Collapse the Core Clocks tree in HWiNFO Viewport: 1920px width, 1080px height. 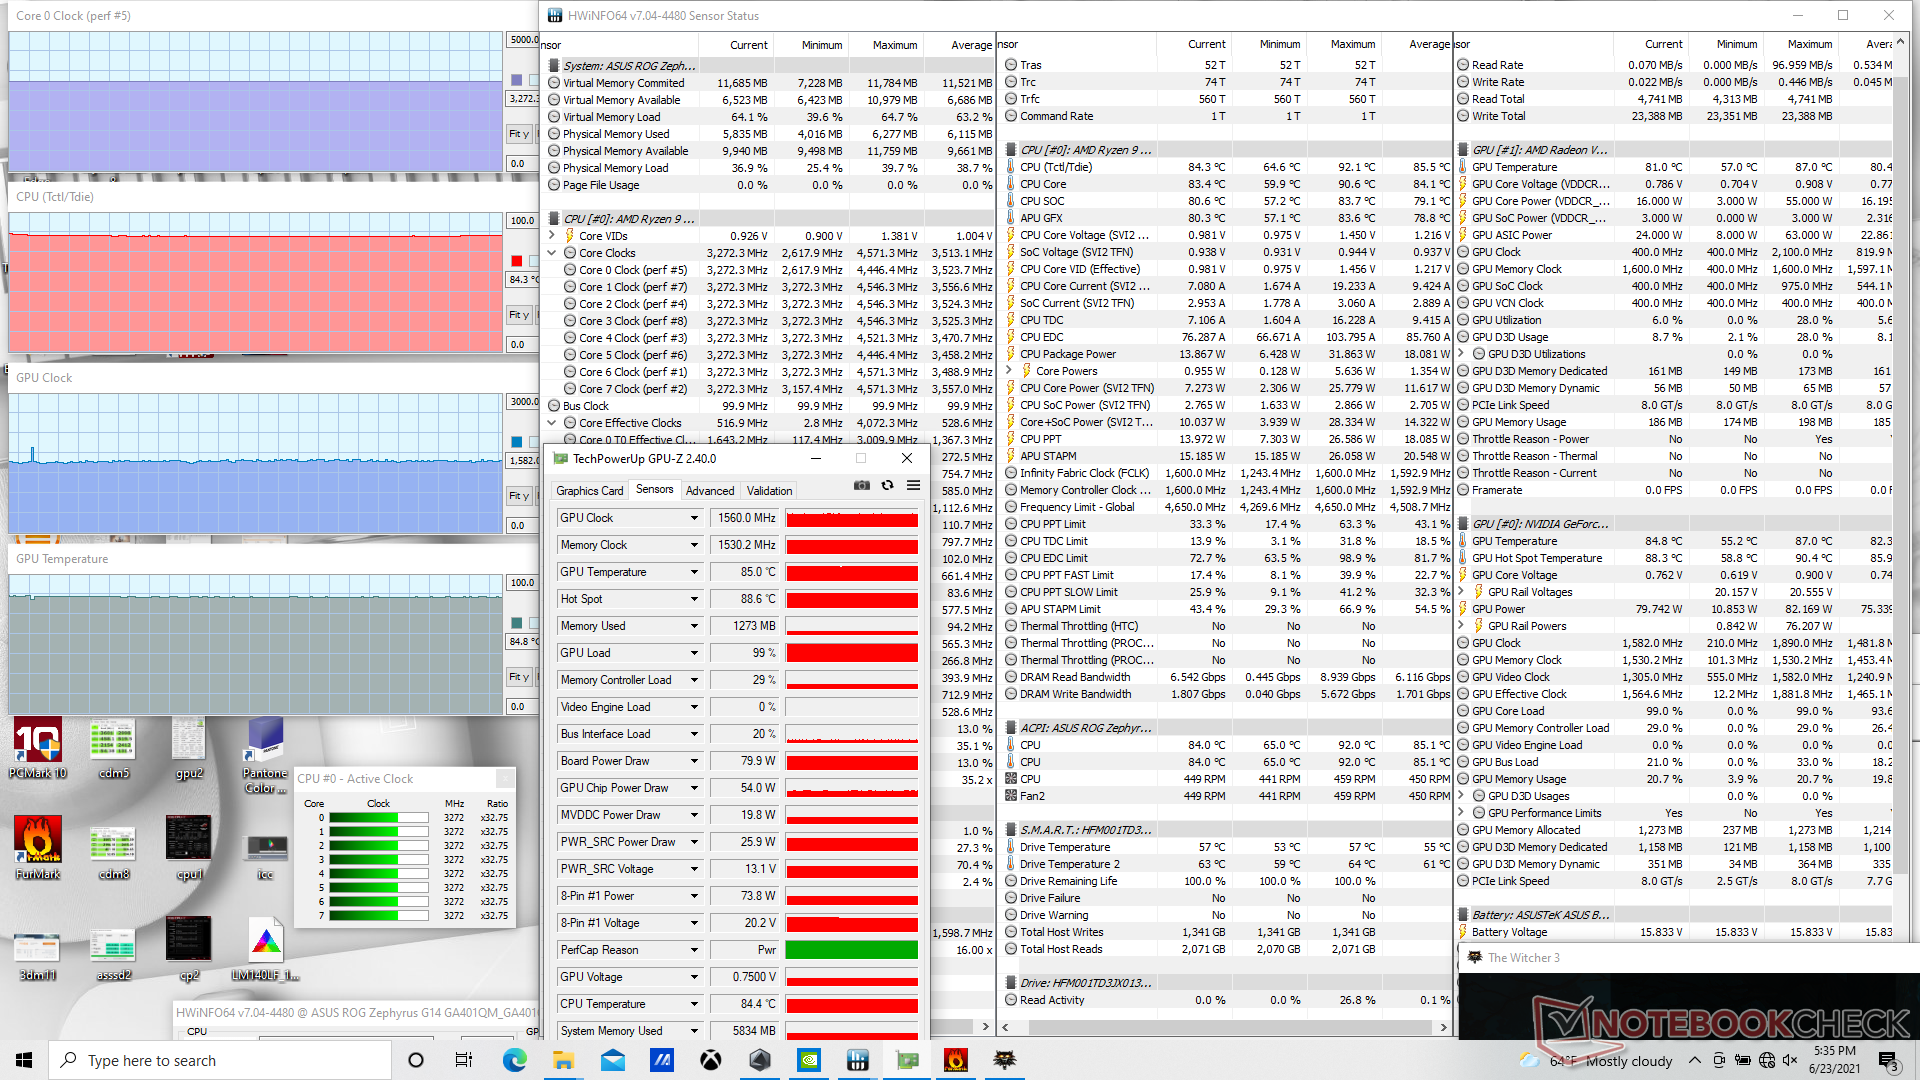tap(552, 253)
